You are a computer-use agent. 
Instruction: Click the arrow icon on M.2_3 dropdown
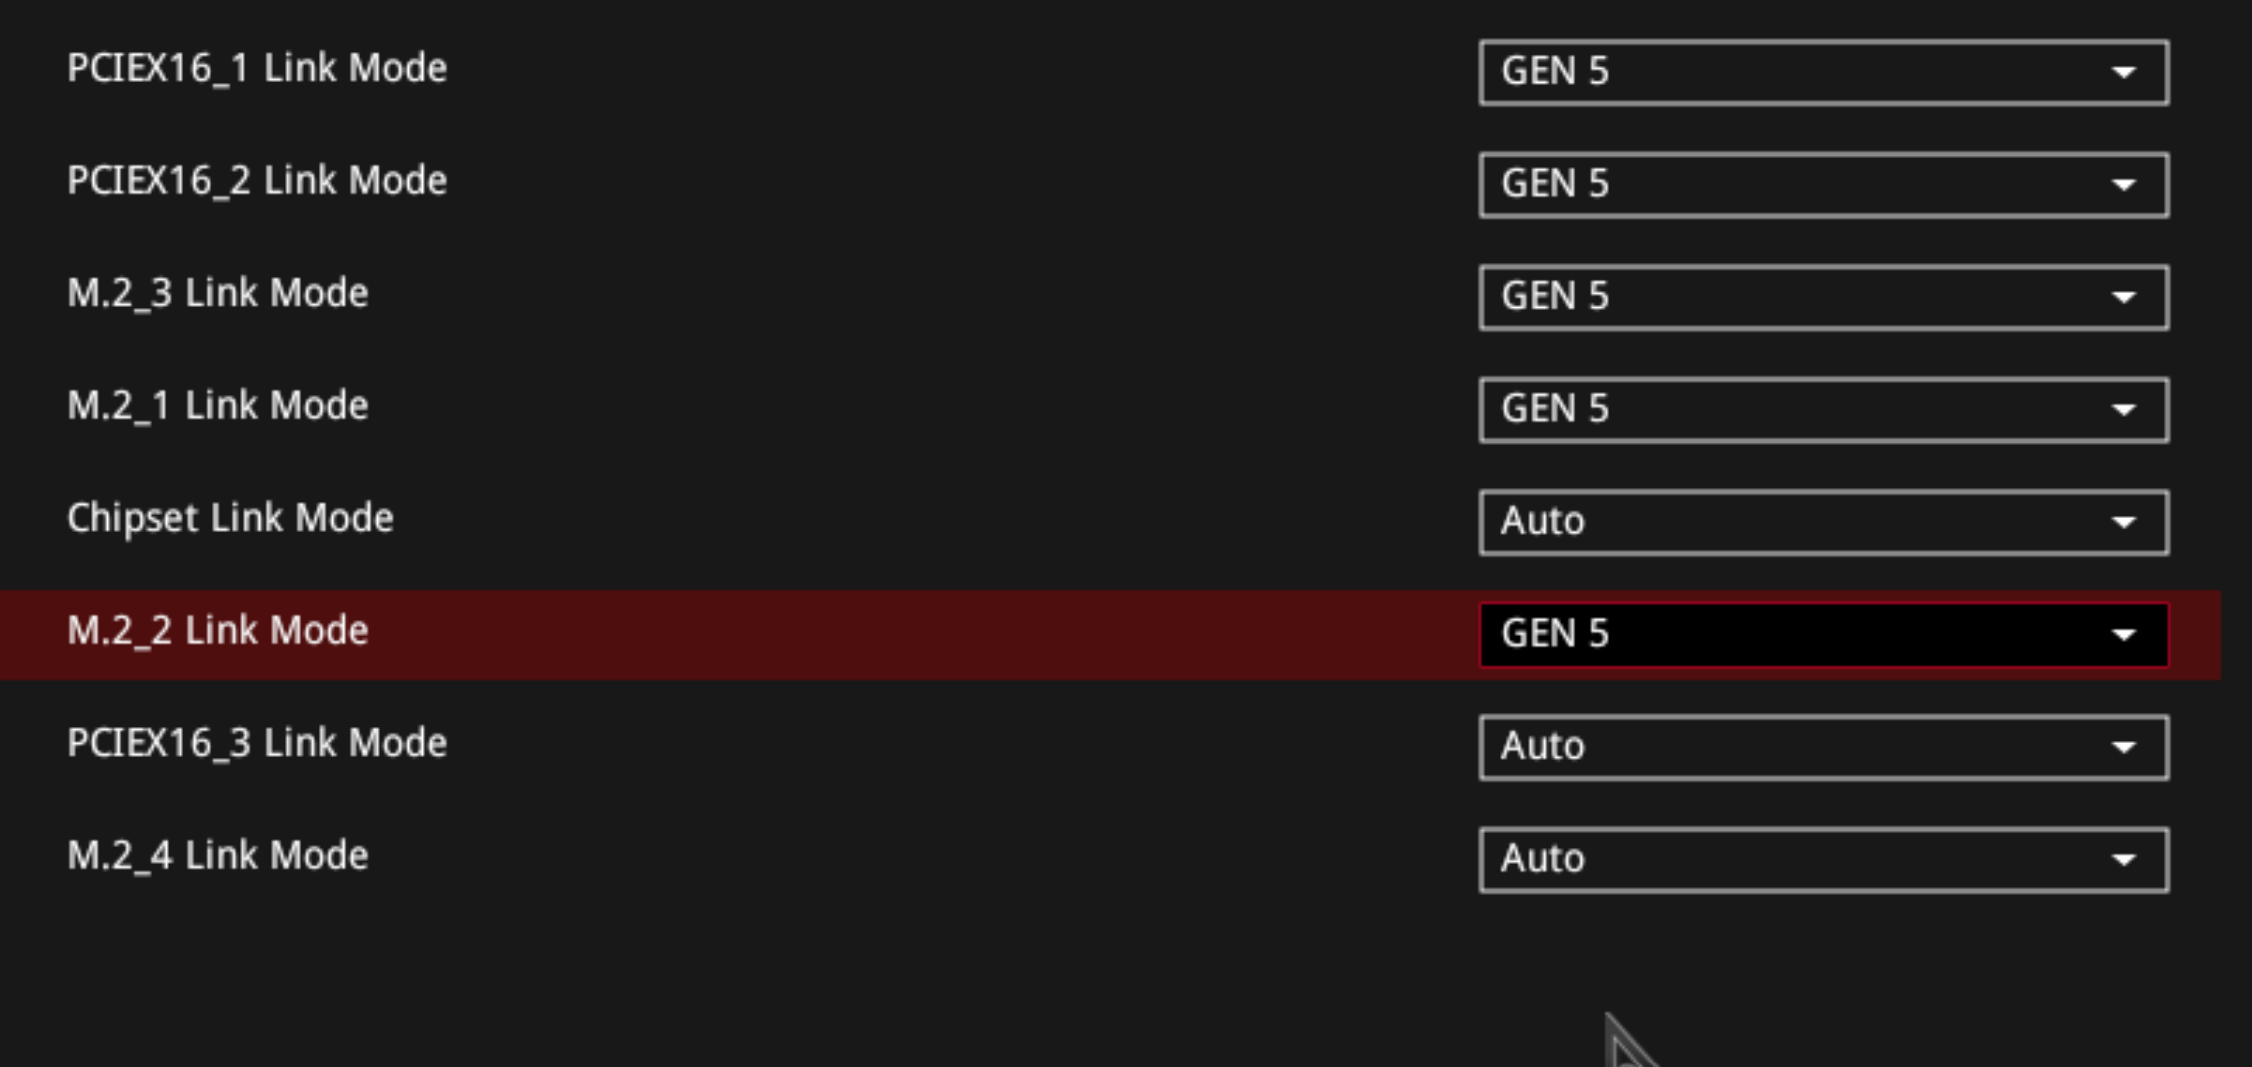coord(2123,298)
